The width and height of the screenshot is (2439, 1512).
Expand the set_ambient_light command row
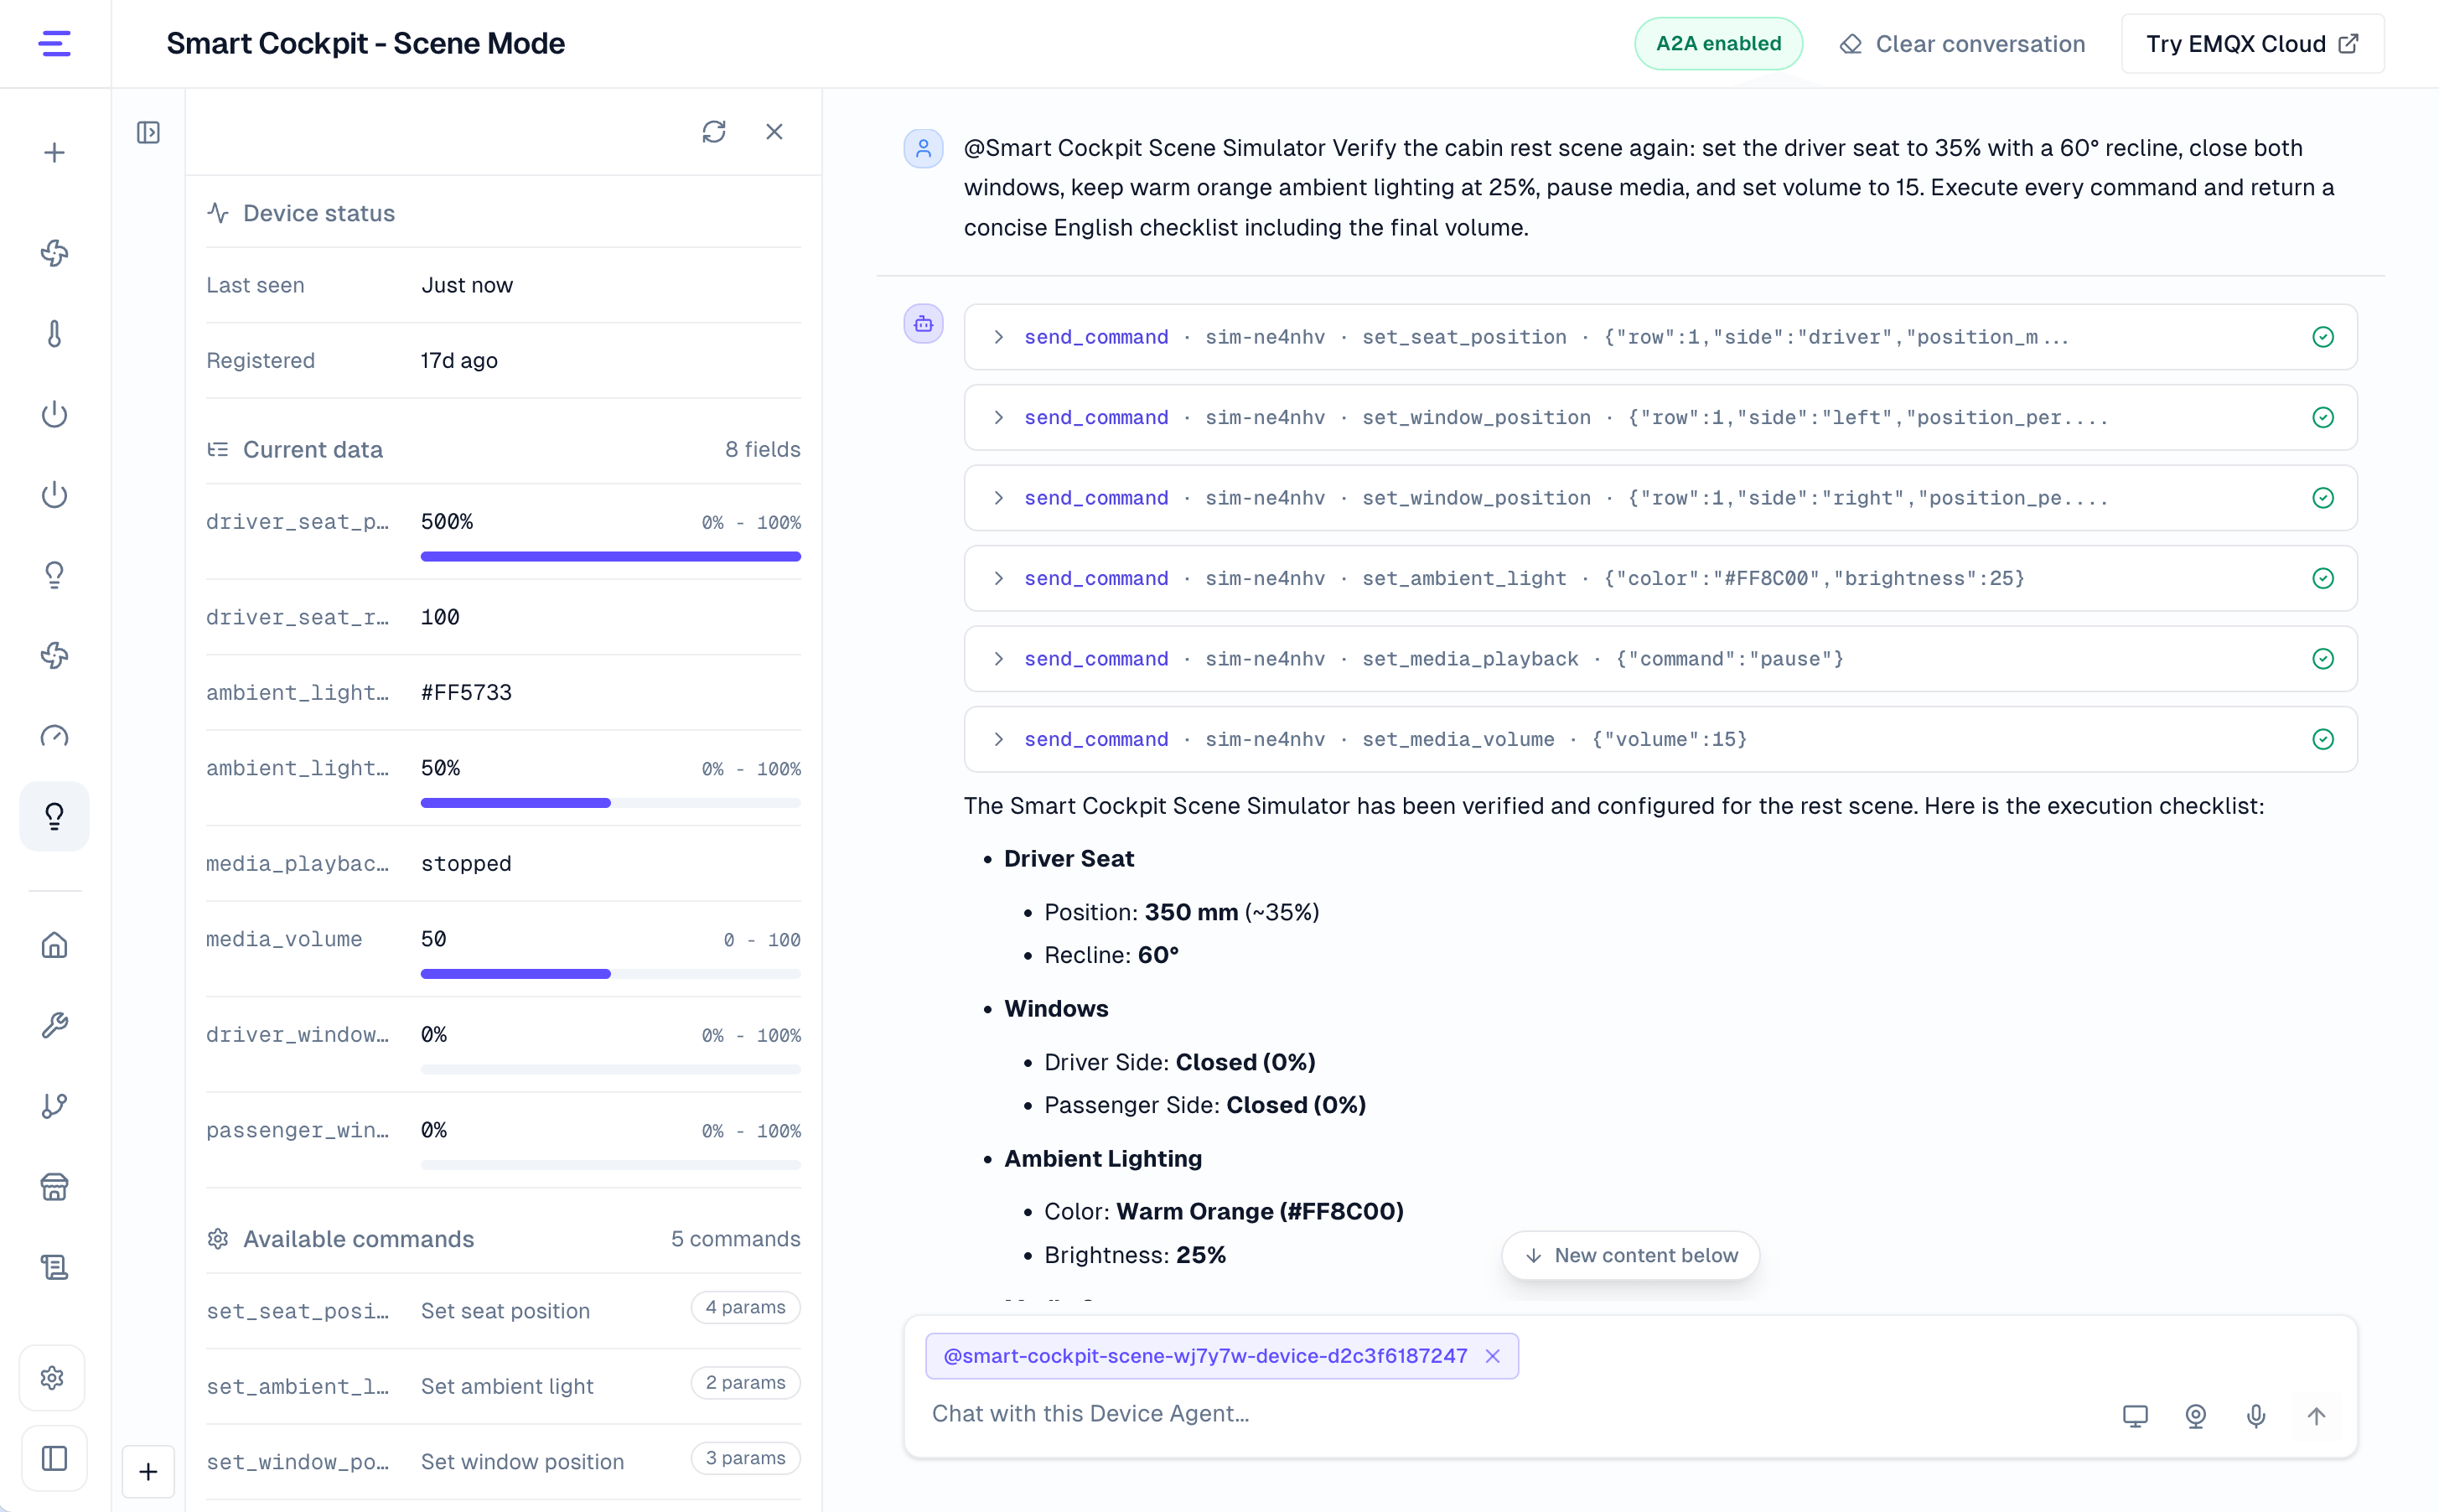(1660, 578)
